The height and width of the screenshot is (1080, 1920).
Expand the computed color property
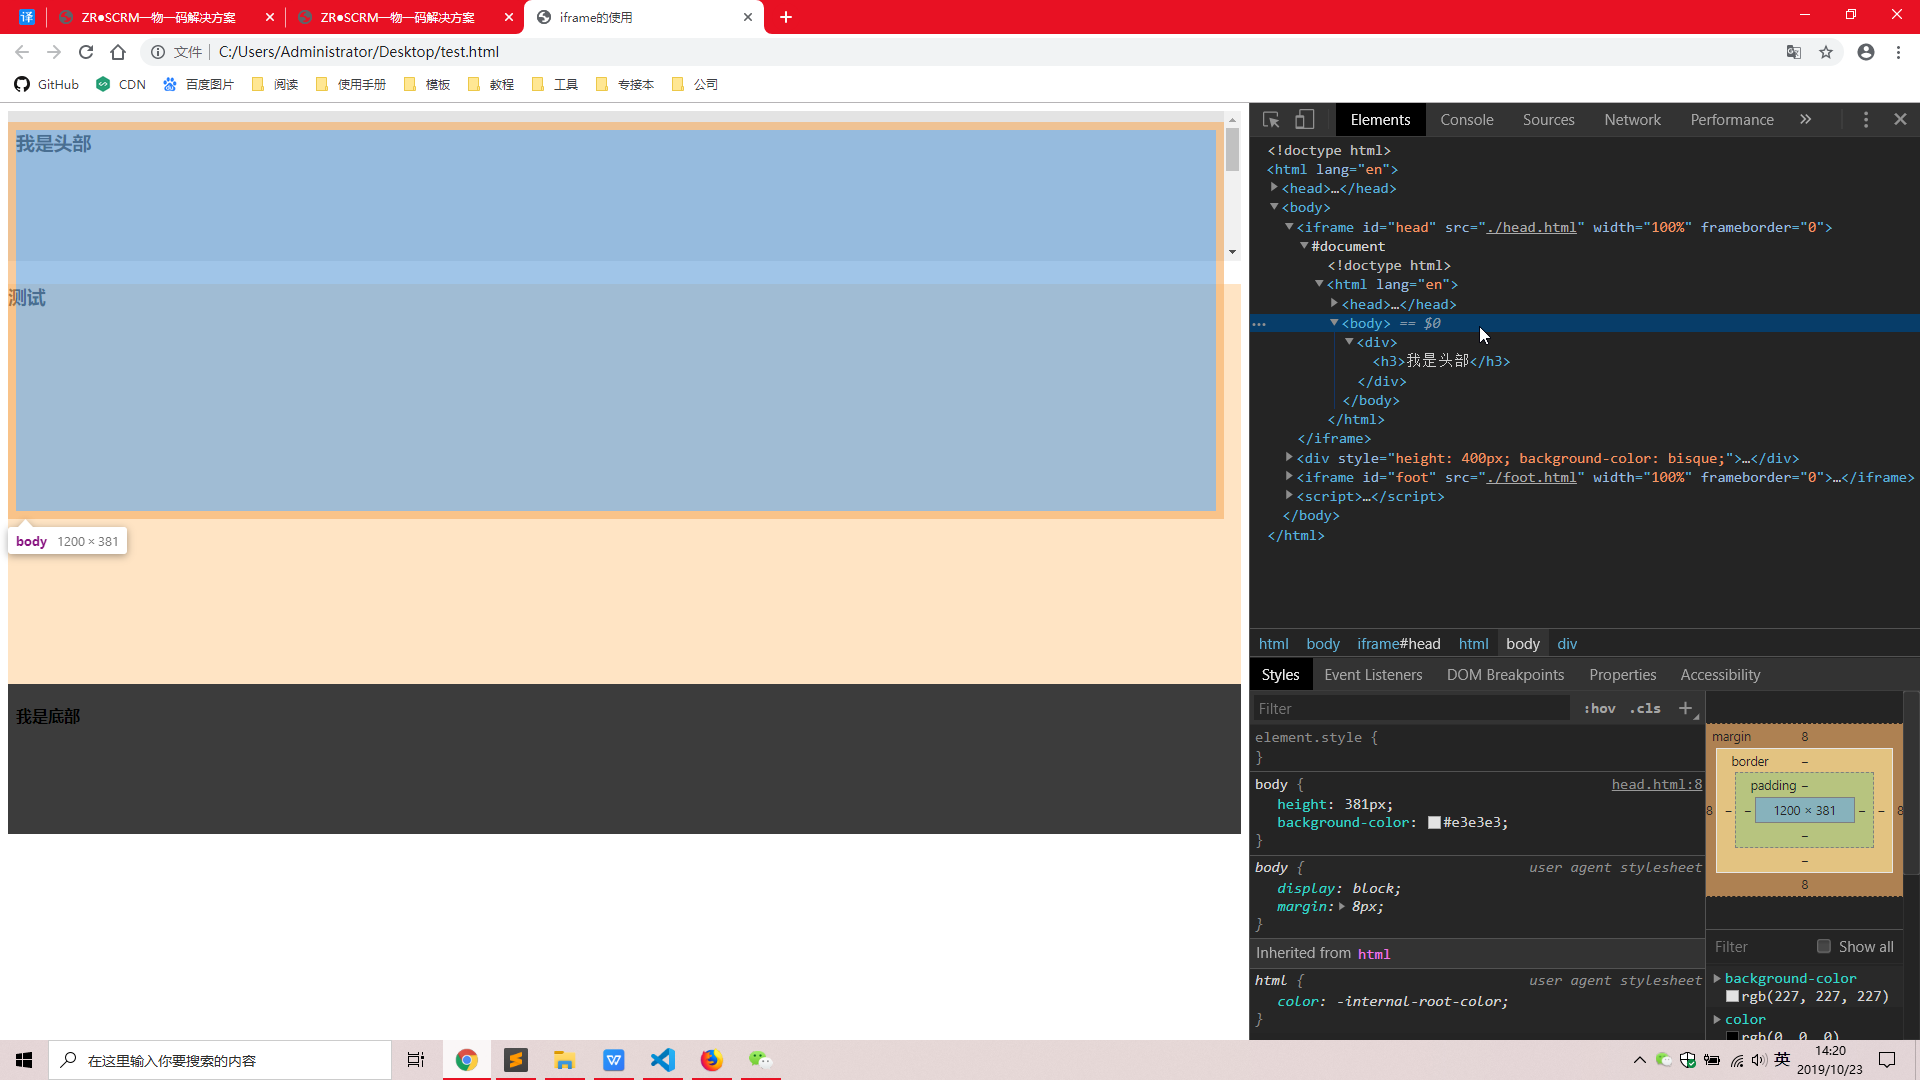pyautogui.click(x=1717, y=1019)
